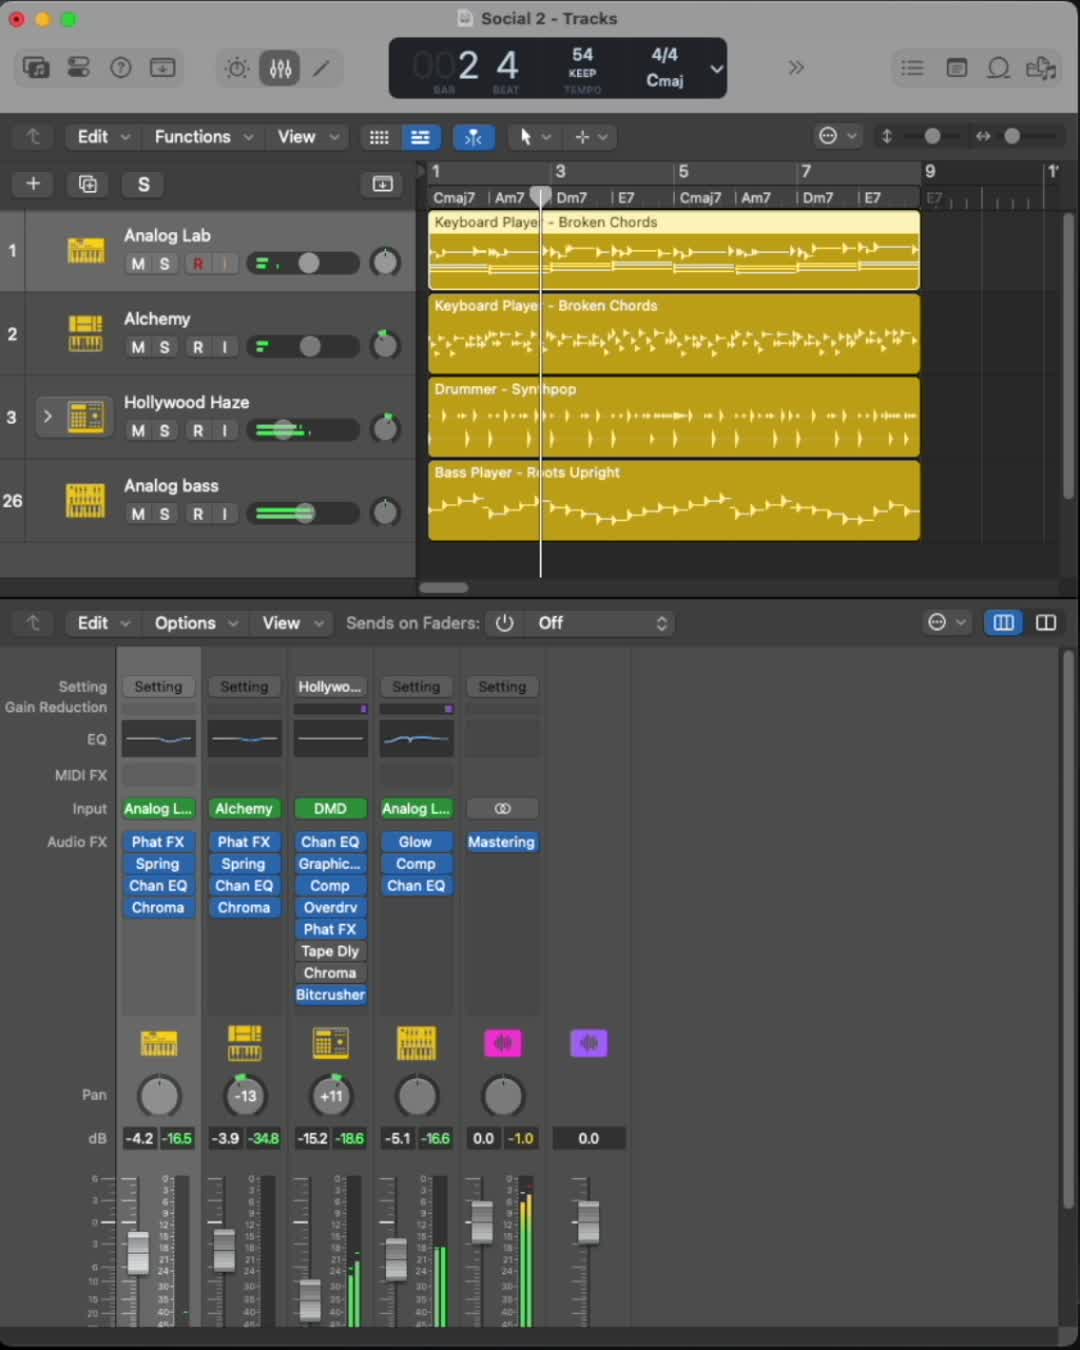The image size is (1080, 1350).
Task: Click the up arrow in Tracks menu bar
Action: tap(33, 137)
